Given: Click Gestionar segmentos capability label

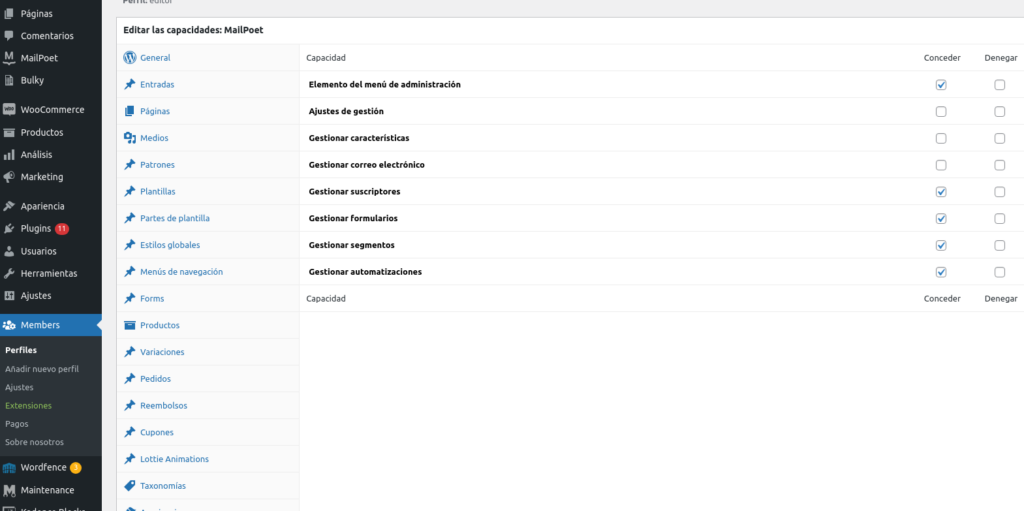Looking at the screenshot, I should click(x=351, y=245).
